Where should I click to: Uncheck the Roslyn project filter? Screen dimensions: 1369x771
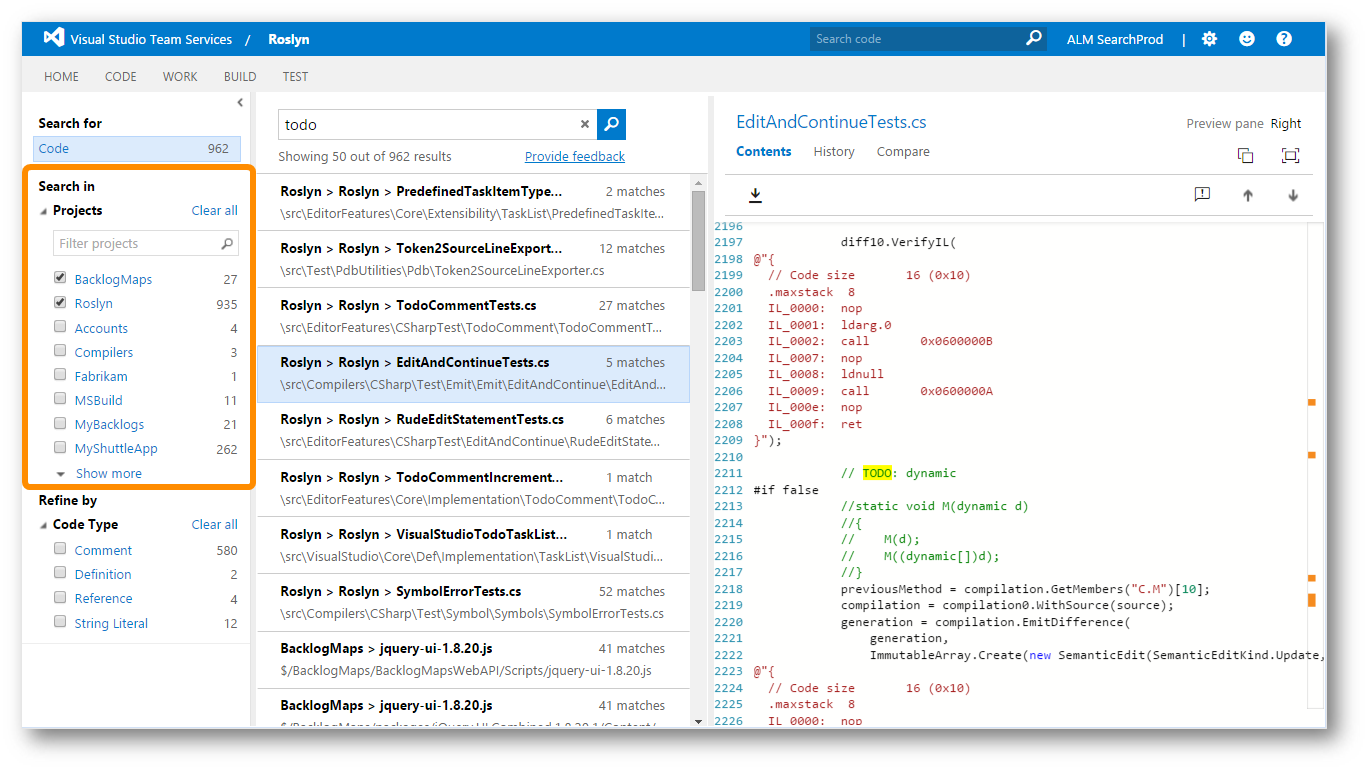pyautogui.click(x=59, y=303)
